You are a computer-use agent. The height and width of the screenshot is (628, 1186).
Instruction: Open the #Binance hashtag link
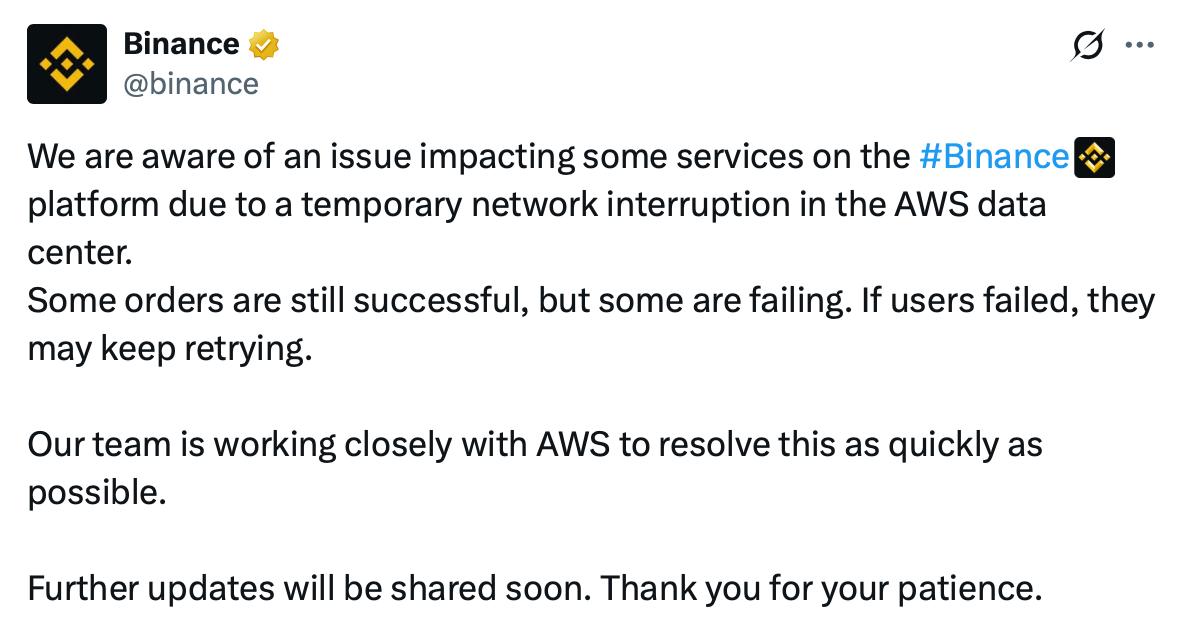click(x=994, y=157)
